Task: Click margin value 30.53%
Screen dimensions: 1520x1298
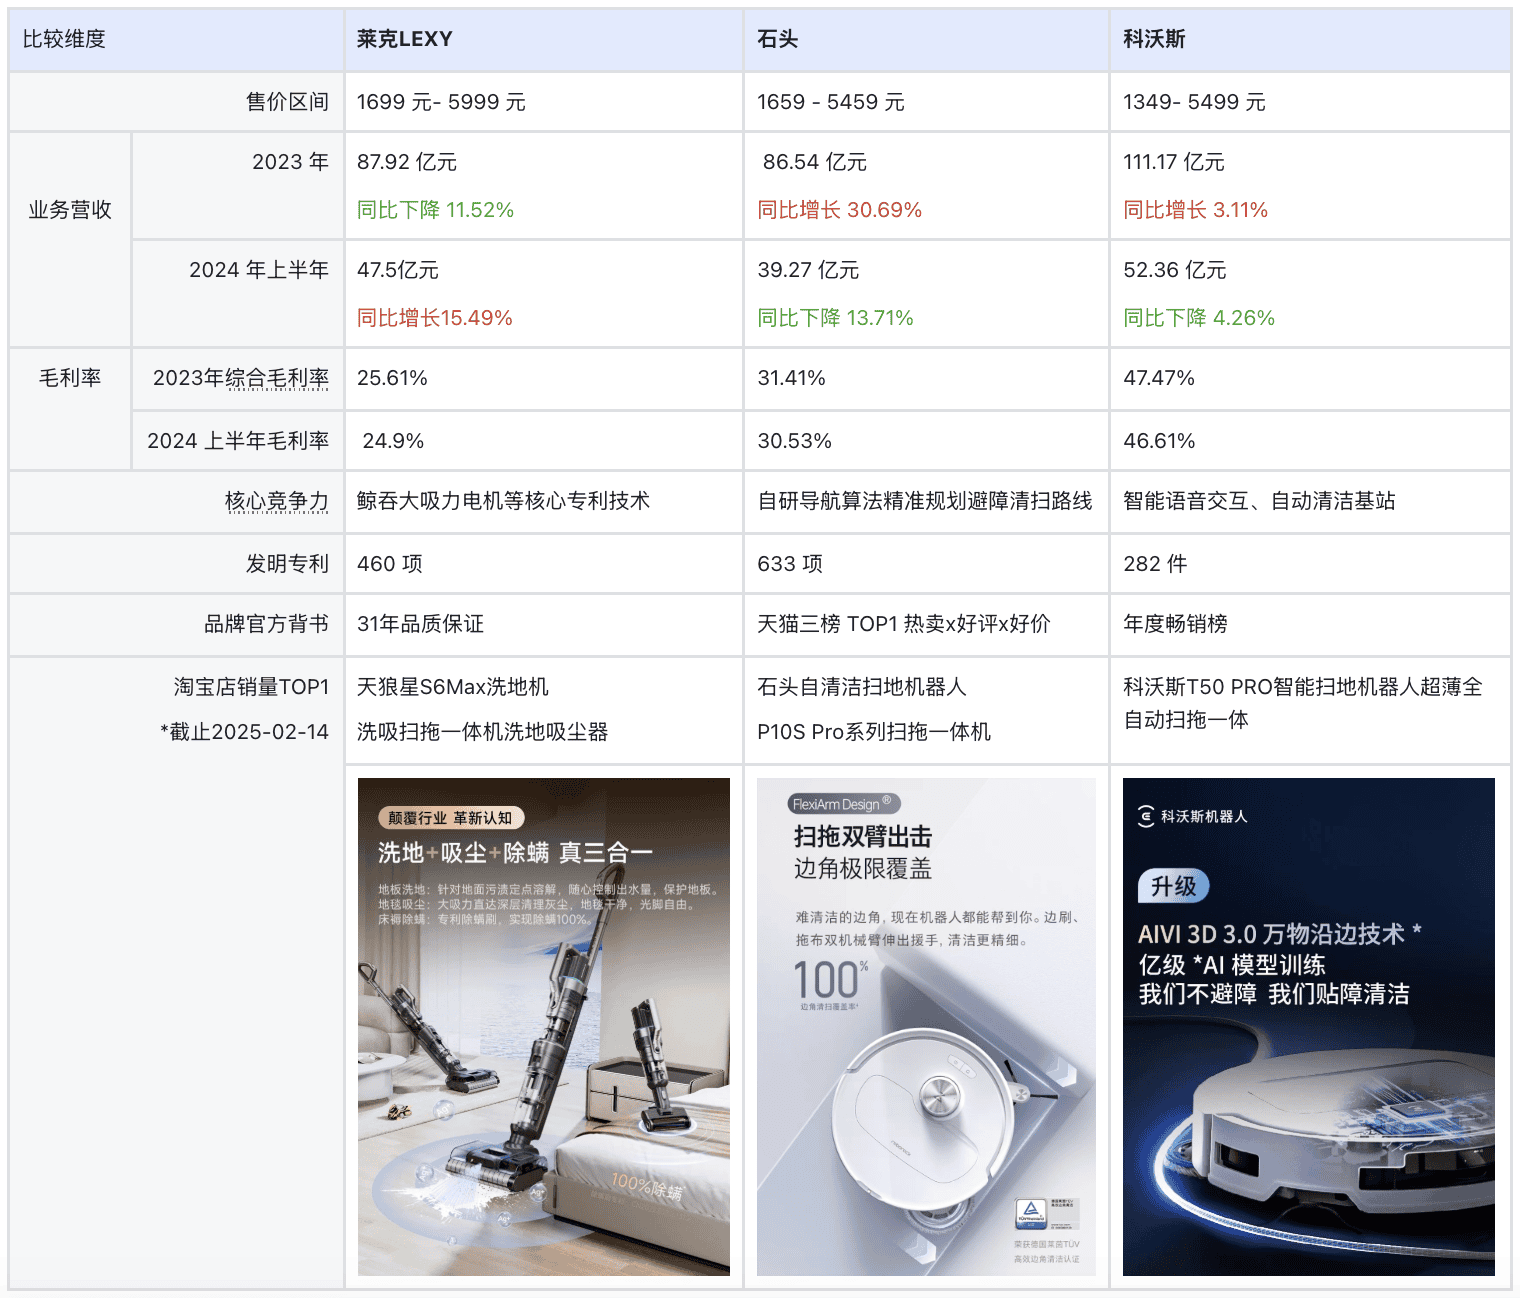Action: [x=794, y=441]
